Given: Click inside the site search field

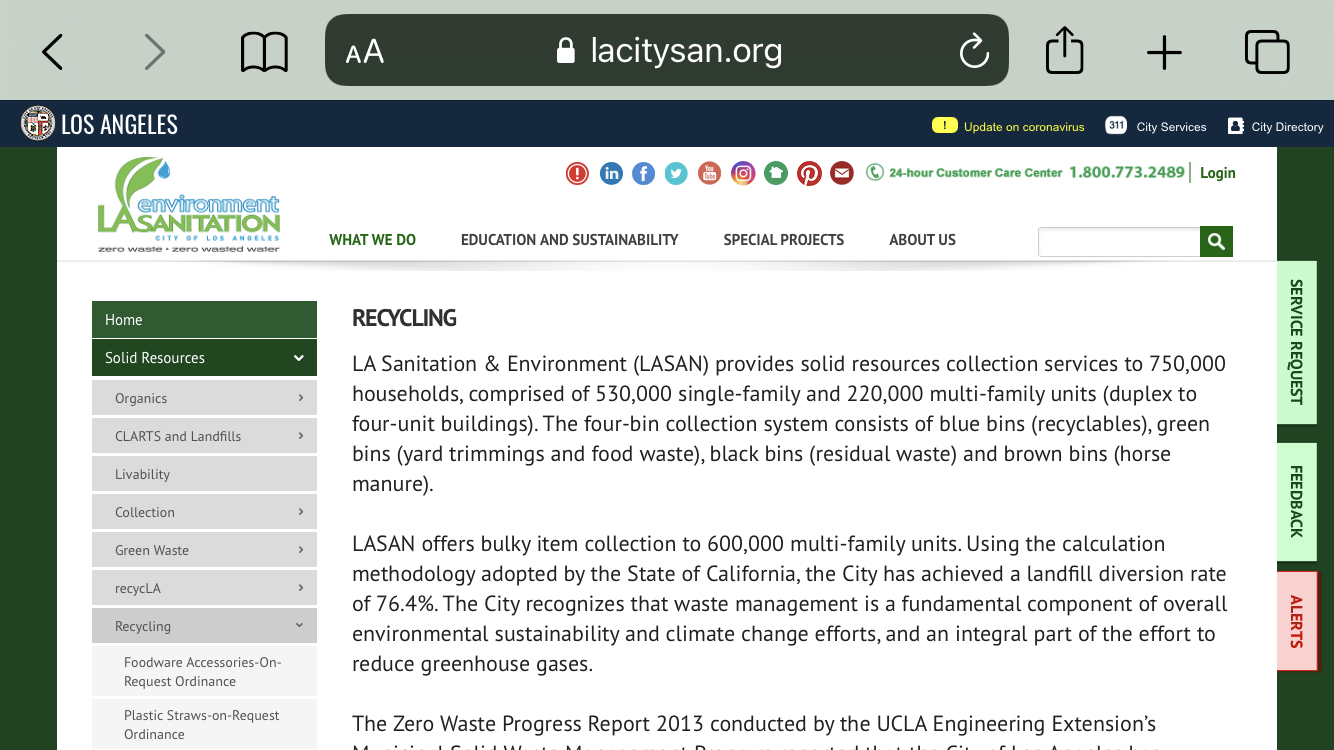Looking at the screenshot, I should [1119, 242].
